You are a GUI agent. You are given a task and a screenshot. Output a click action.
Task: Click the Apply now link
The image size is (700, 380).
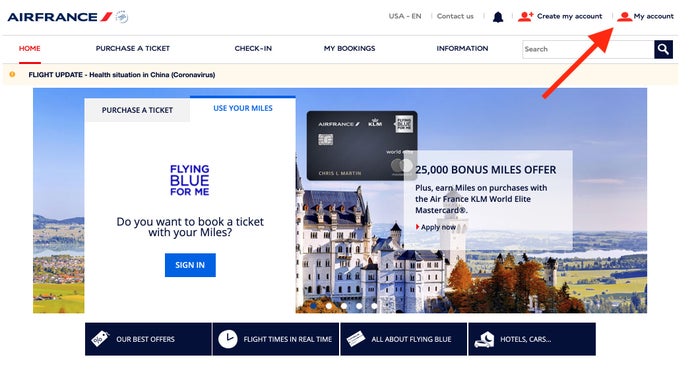coord(438,227)
